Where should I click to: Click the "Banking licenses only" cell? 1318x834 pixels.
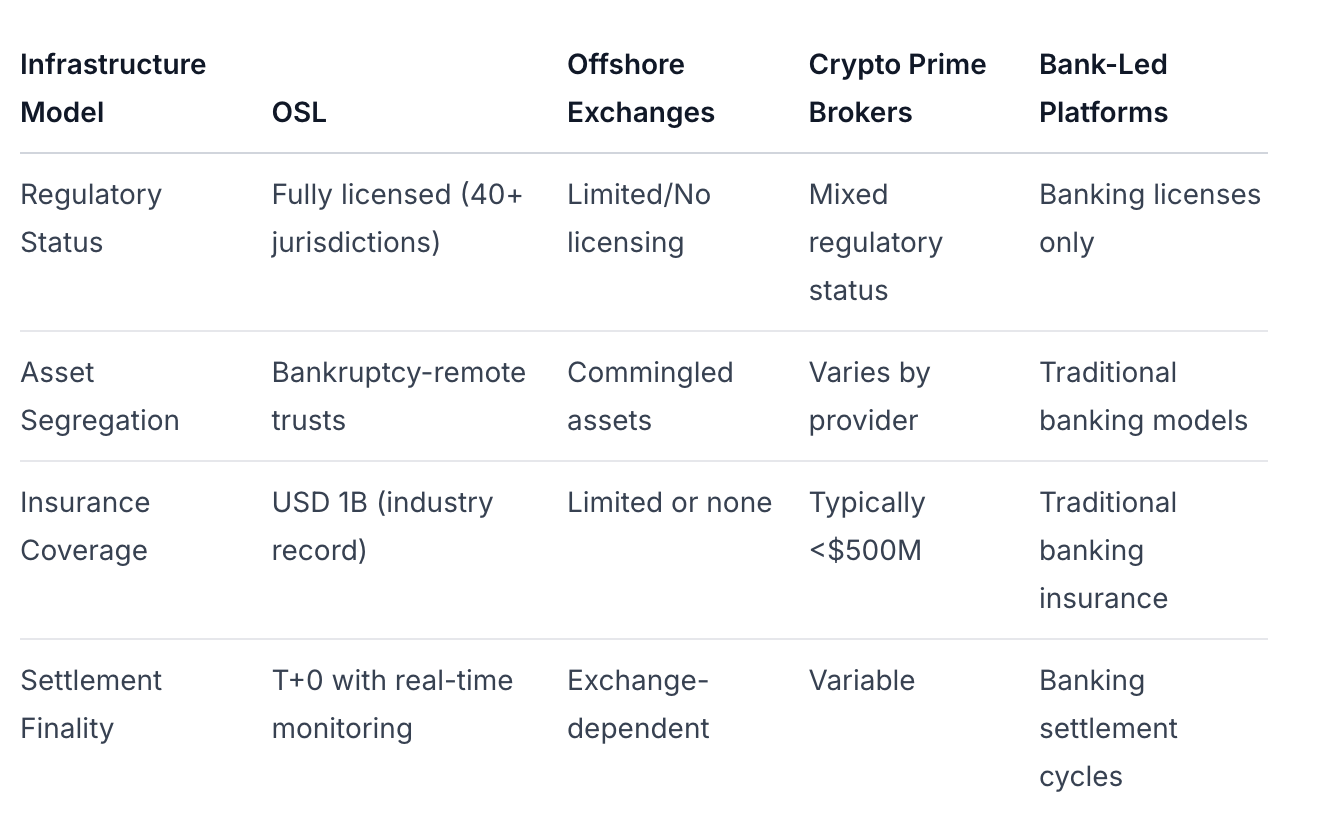point(1149,218)
